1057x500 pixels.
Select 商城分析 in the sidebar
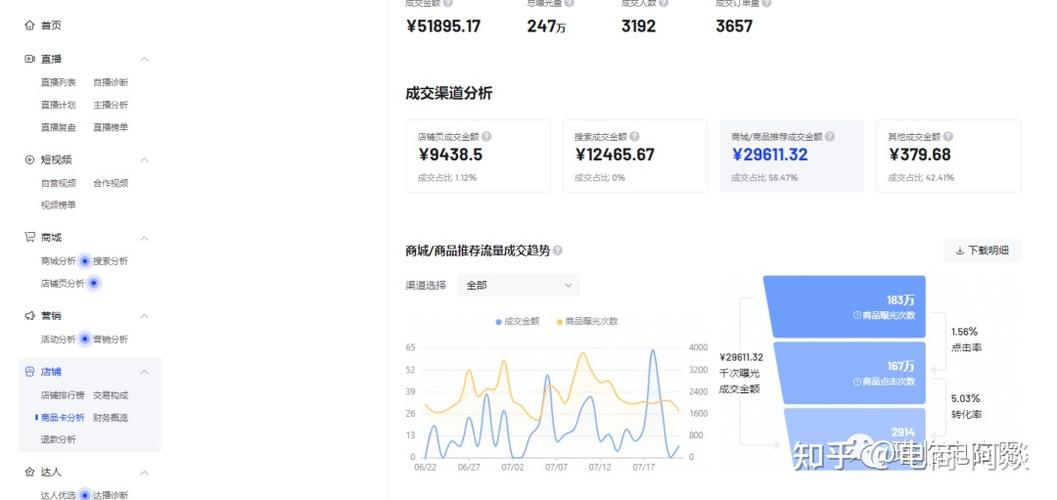pyautogui.click(x=58, y=261)
